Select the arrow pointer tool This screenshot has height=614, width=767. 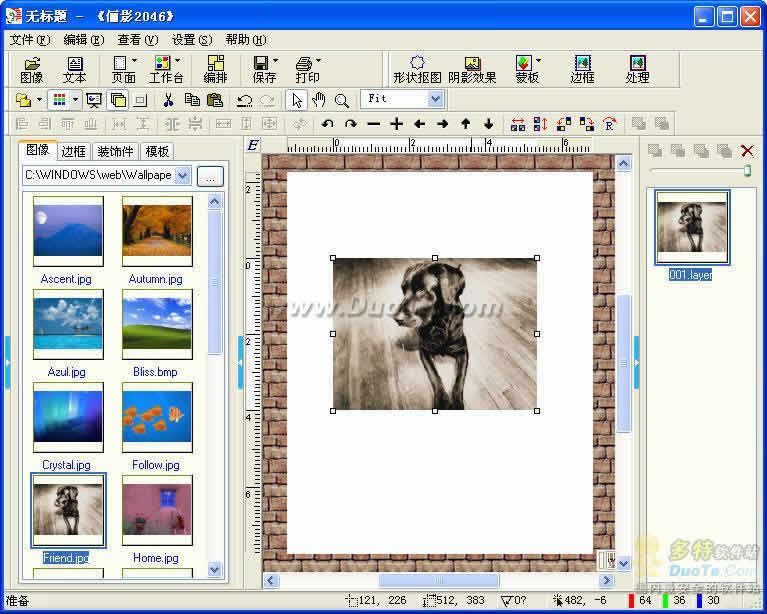point(296,100)
